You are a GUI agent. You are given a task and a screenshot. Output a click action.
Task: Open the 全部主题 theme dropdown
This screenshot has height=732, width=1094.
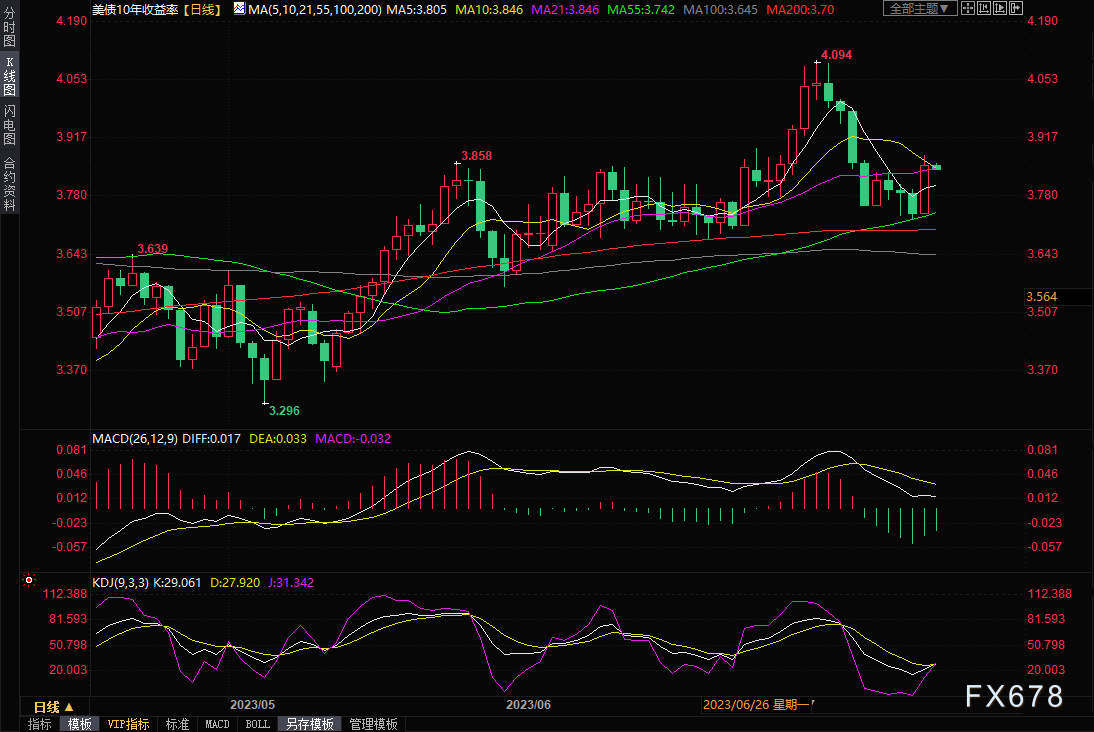(920, 9)
